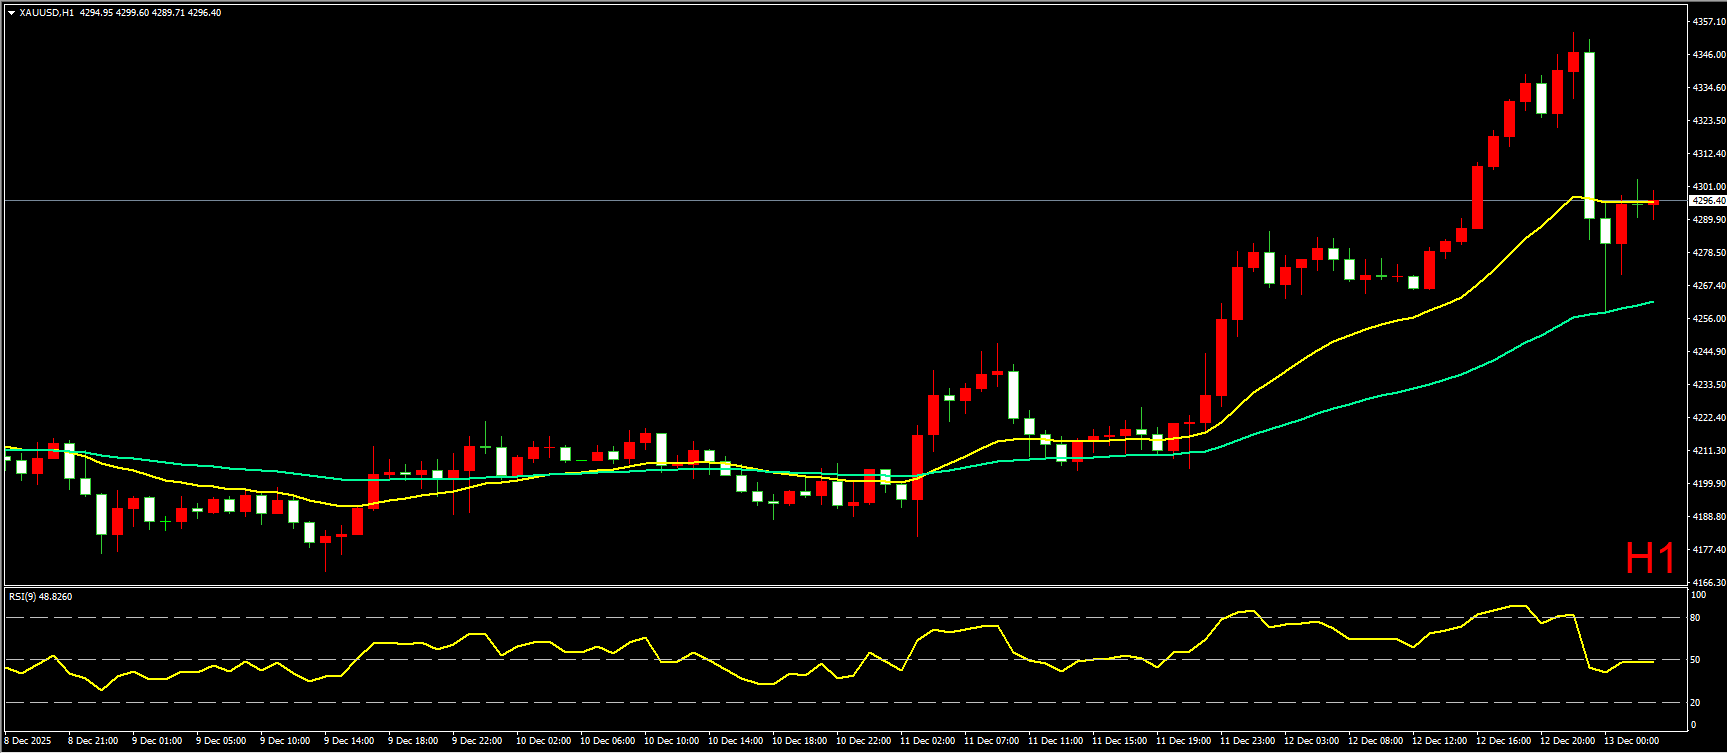Click the RSI scale value 20
This screenshot has height=754, width=1727.
[x=1695, y=702]
